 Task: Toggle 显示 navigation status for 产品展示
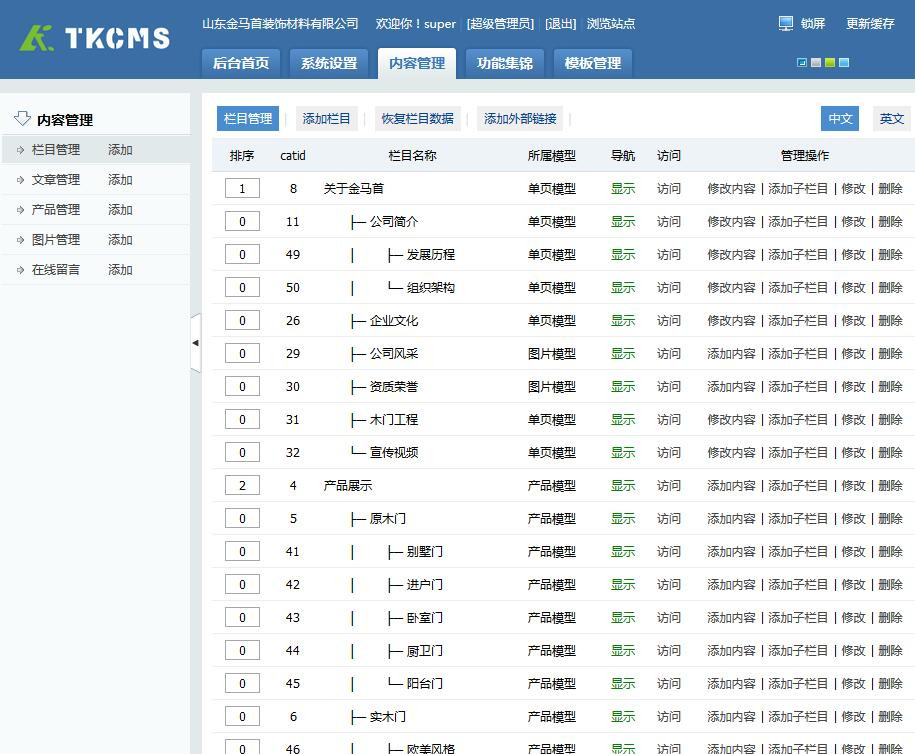click(623, 486)
